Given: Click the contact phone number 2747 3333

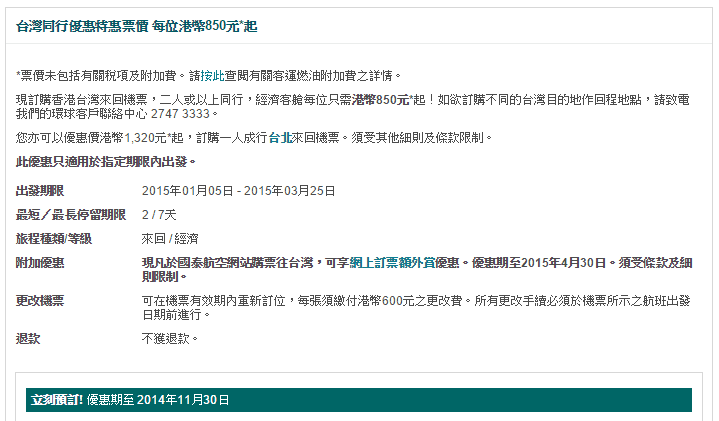Looking at the screenshot, I should 185,114.
